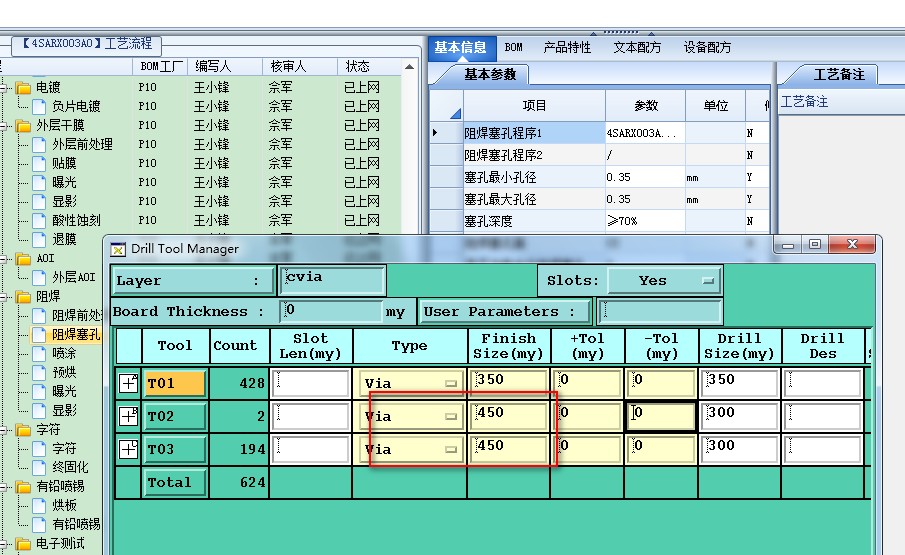Click the Layer label button

pos(193,281)
